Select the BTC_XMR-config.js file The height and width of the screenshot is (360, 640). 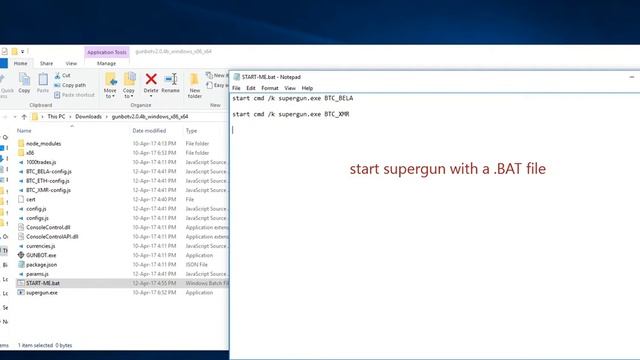pyautogui.click(x=48, y=190)
